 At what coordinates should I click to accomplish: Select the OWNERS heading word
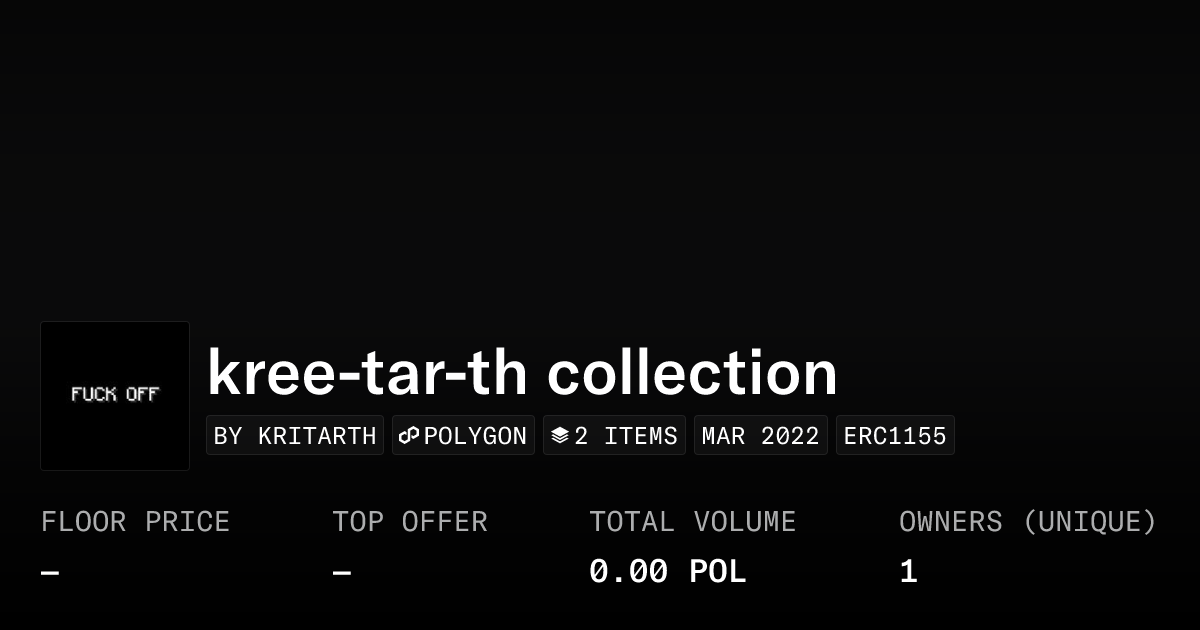[x=951, y=522]
